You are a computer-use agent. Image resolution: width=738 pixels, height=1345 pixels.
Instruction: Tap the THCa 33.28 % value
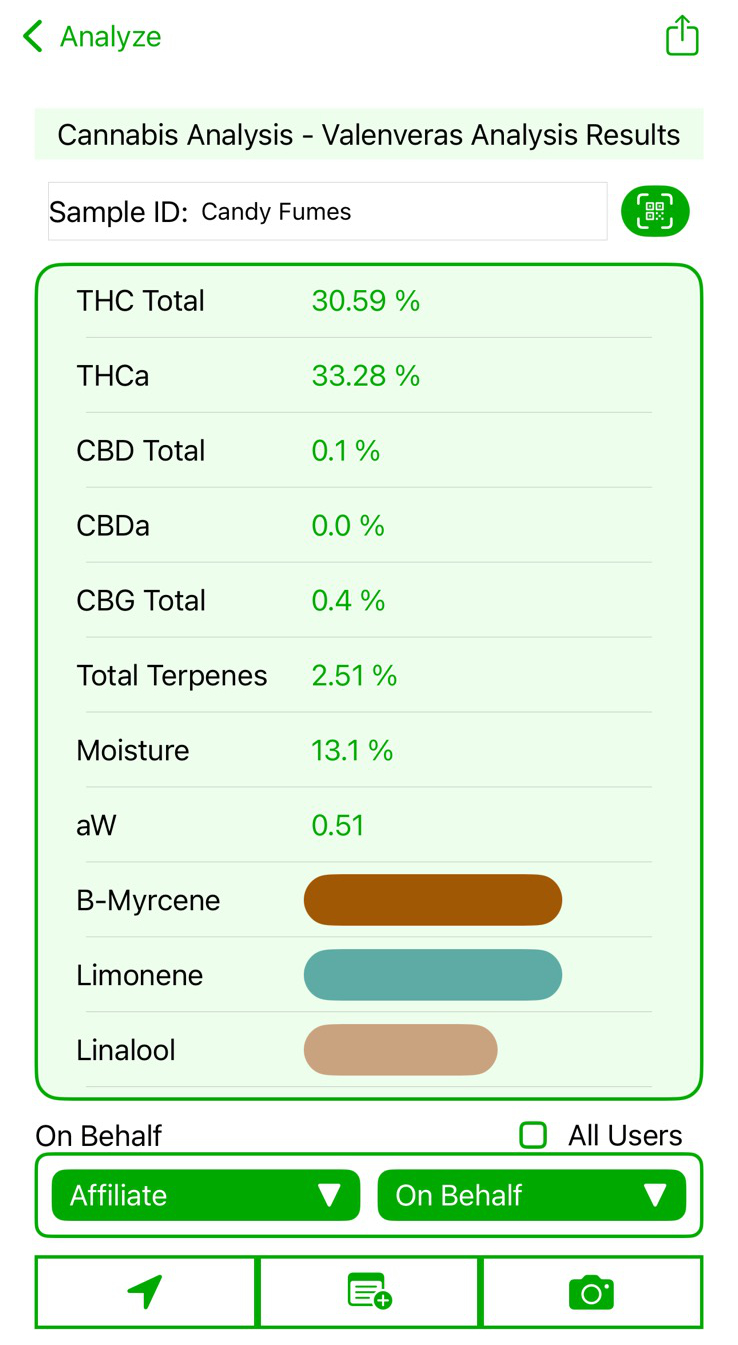[x=365, y=376]
